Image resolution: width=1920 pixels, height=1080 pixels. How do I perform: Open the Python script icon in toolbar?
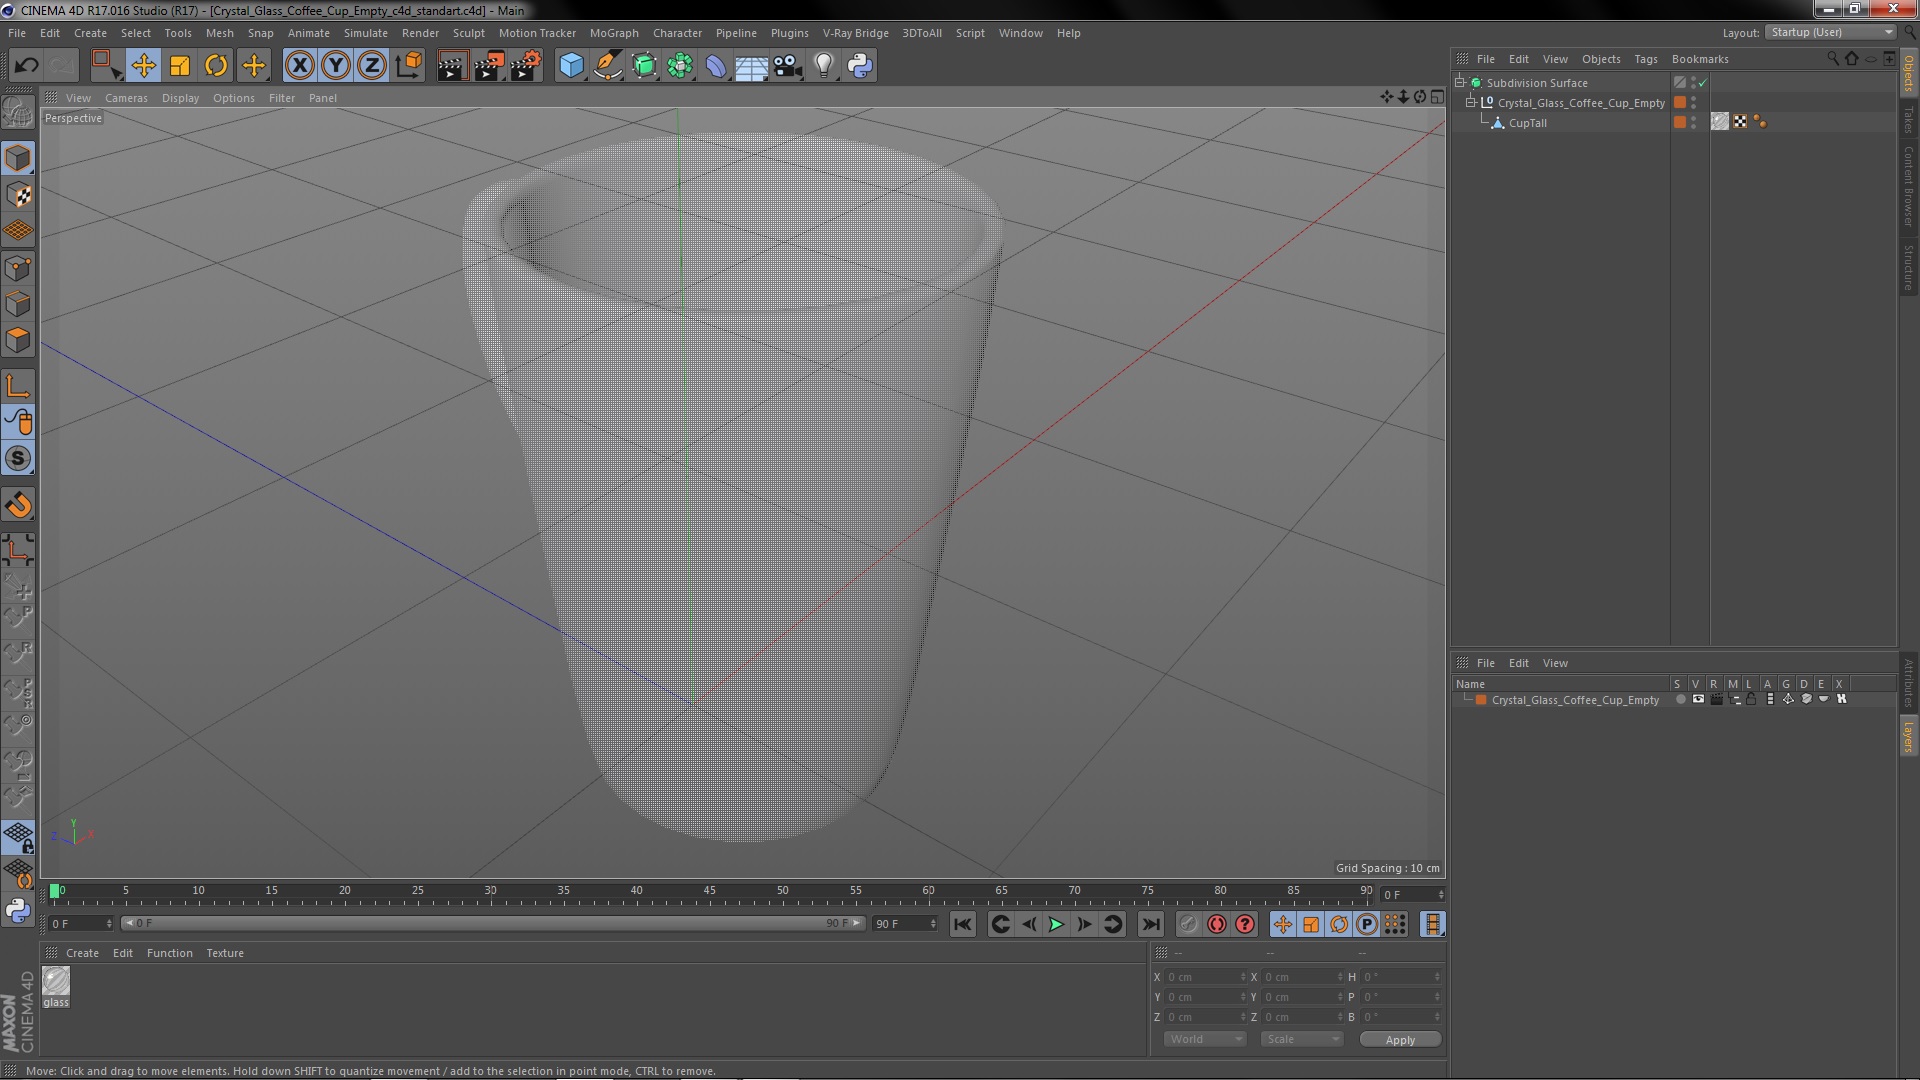[x=860, y=66]
